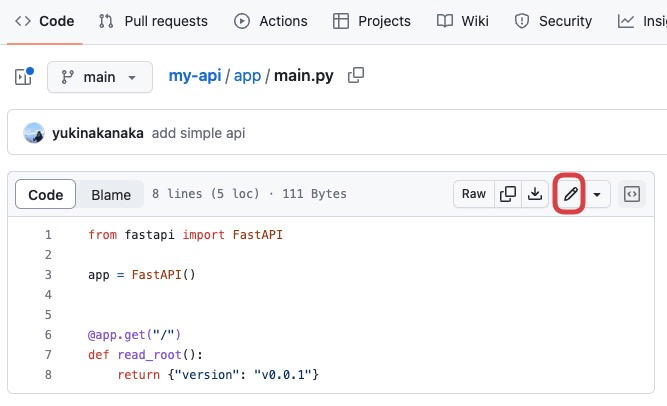This screenshot has width=667, height=406.
Task: Click the pencil edit file icon
Action: pos(570,194)
